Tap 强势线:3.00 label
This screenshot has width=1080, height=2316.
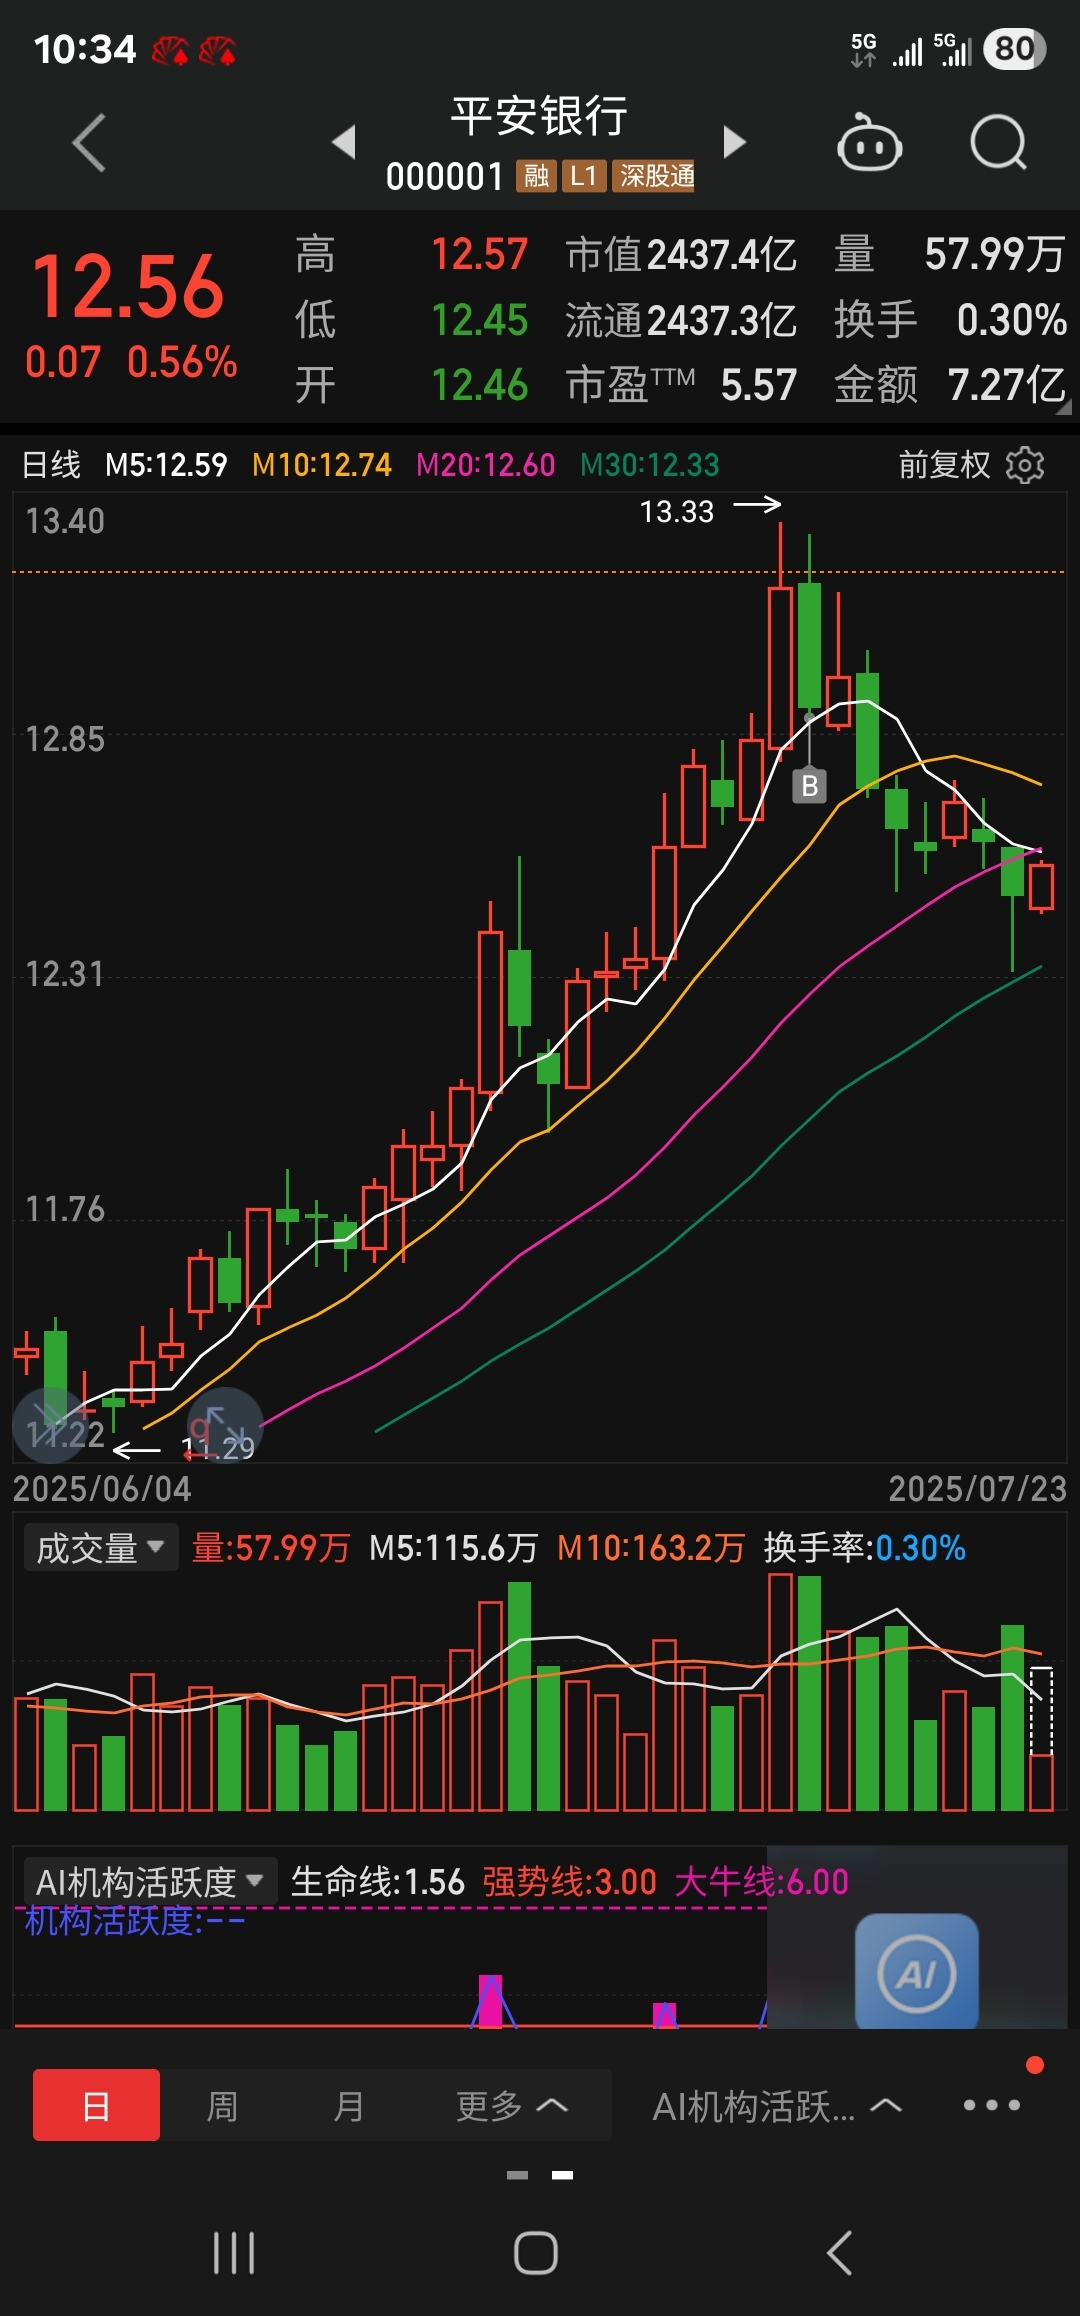click(570, 1882)
